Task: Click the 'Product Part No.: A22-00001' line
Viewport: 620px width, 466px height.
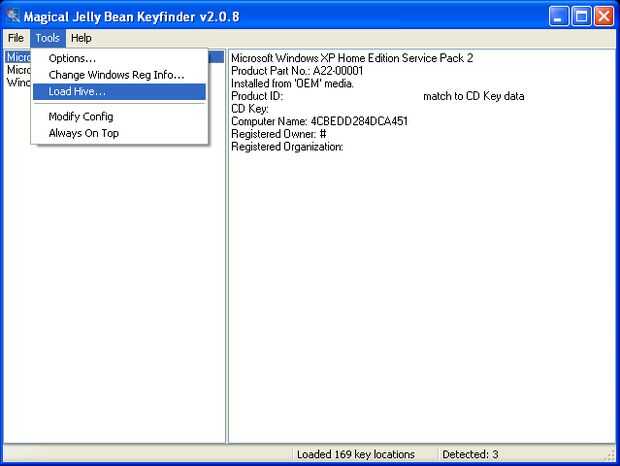Action: click(297, 71)
